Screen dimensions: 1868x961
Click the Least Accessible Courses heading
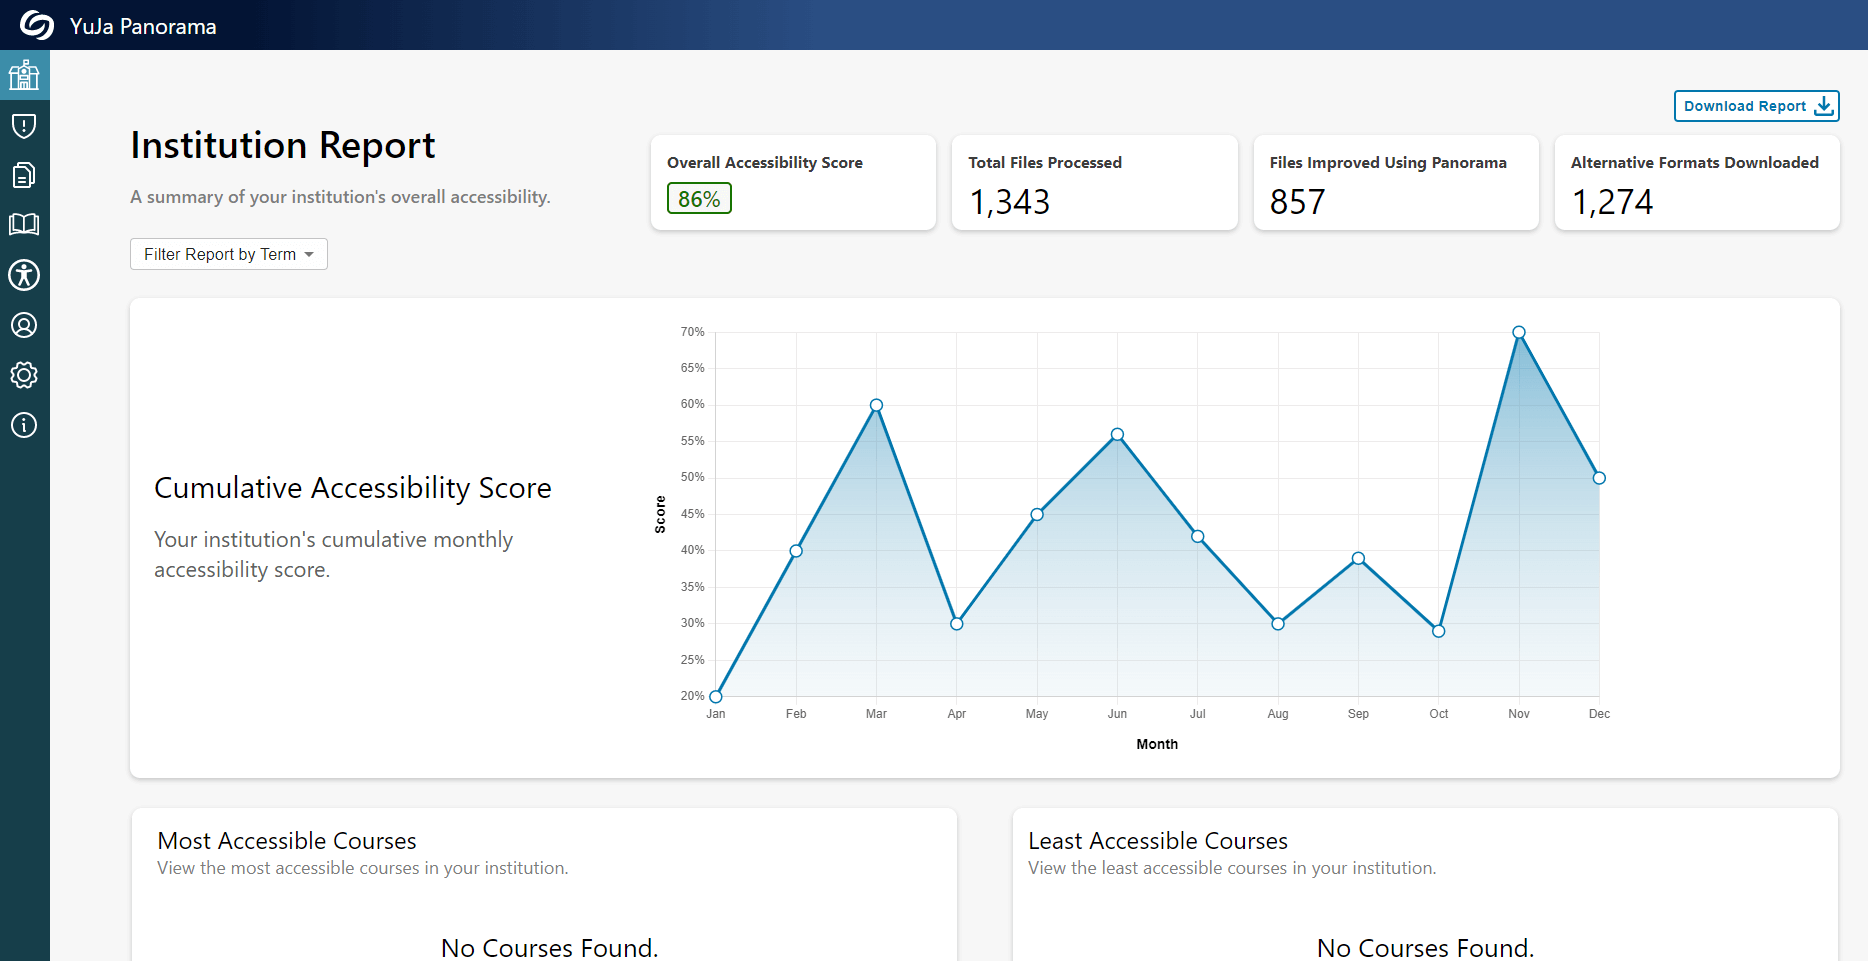pos(1158,840)
